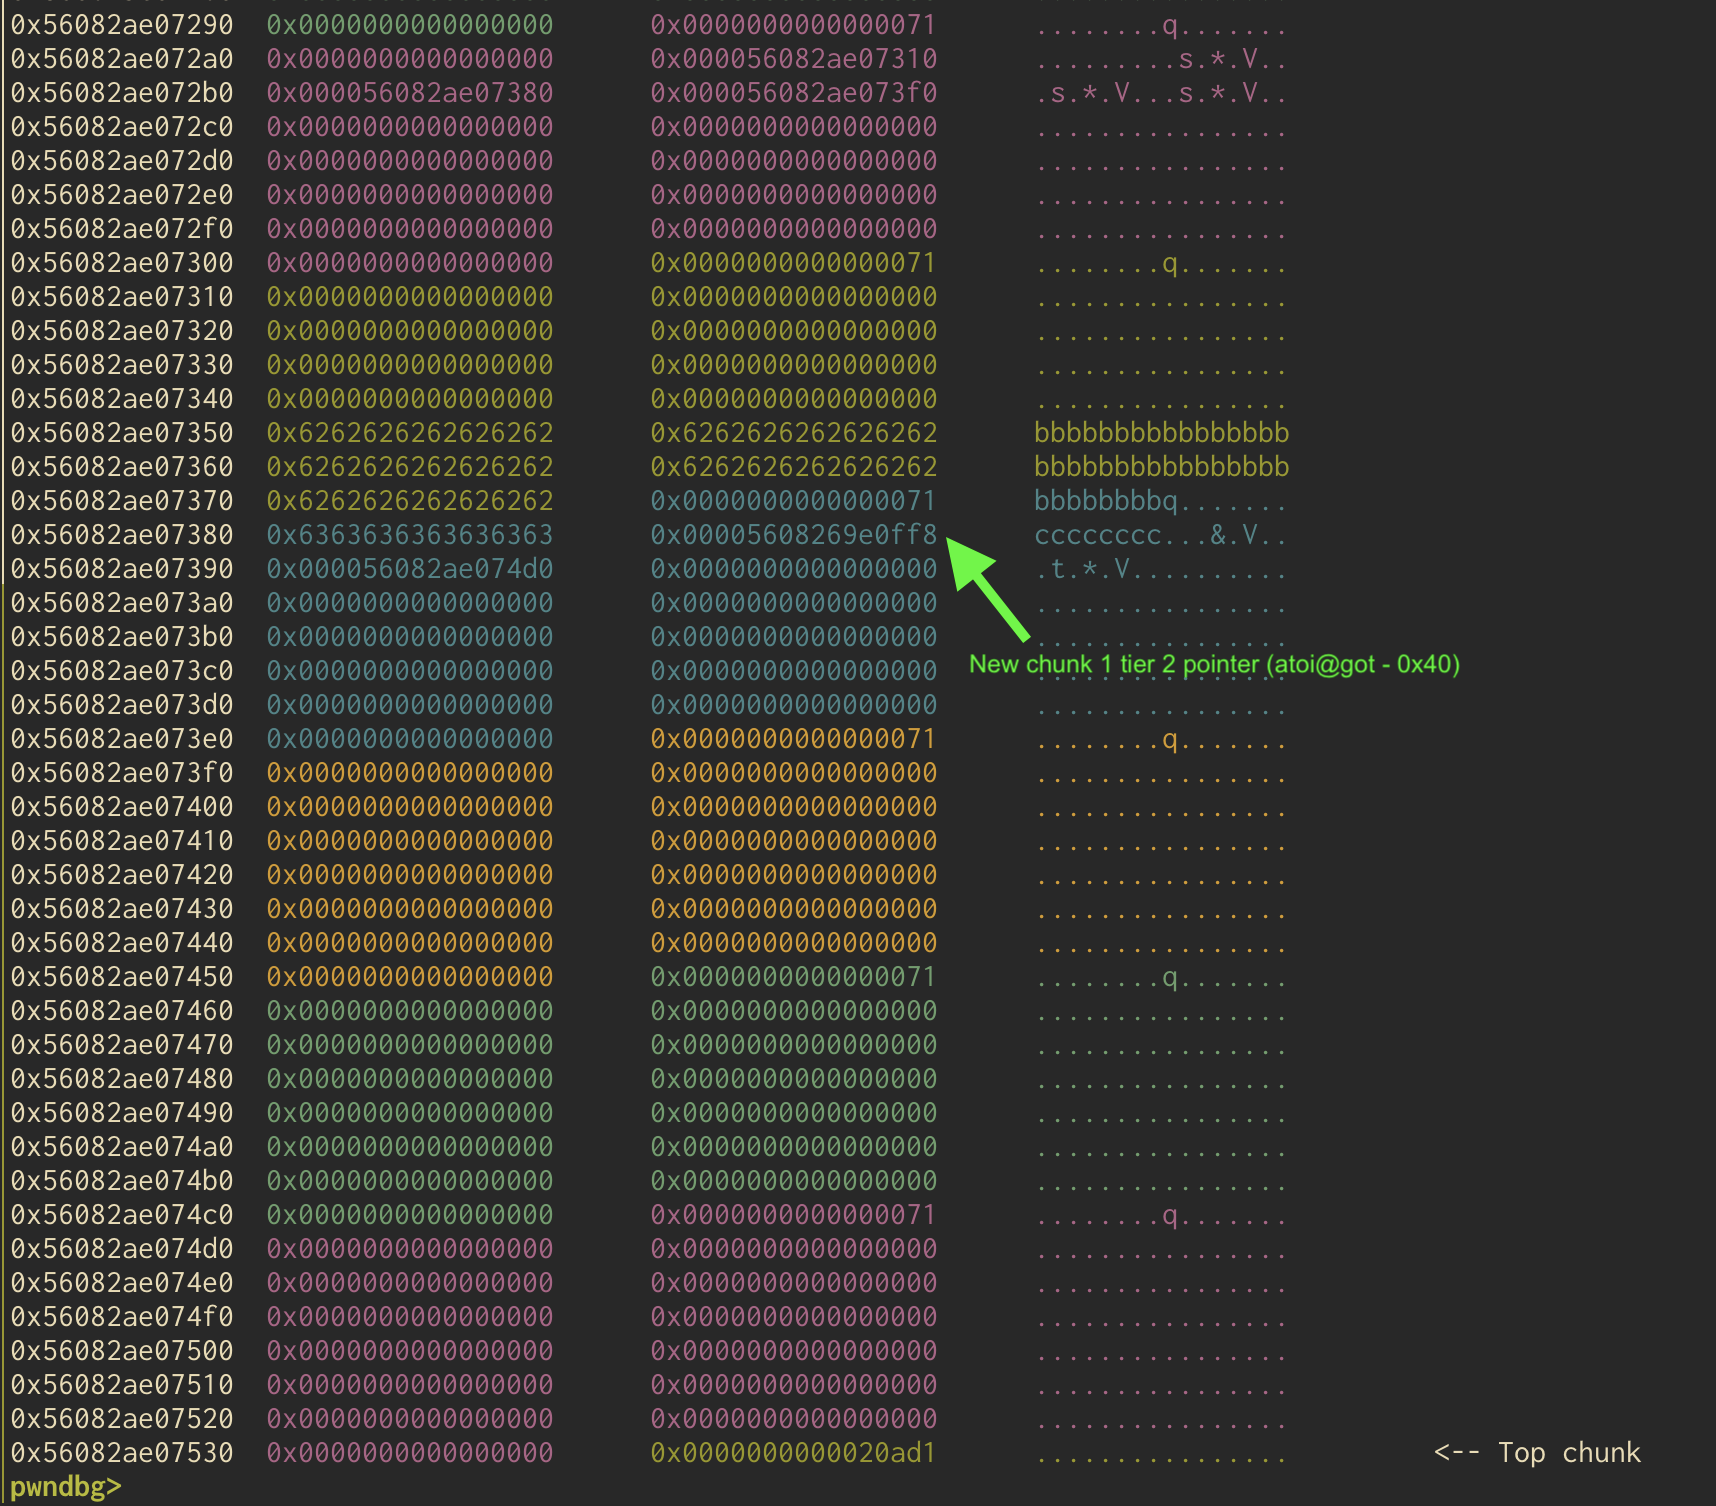Click the pointer value 0x000056082ae07380
This screenshot has width=1716, height=1506.
[x=409, y=93]
